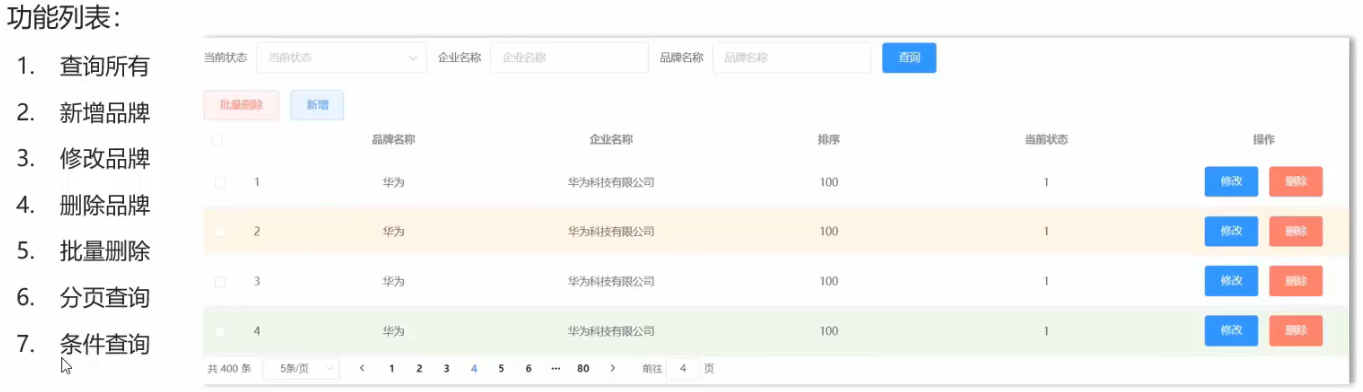The image size is (1363, 392).
Task: Click brand name 华为 in row 4
Action: [x=393, y=331]
